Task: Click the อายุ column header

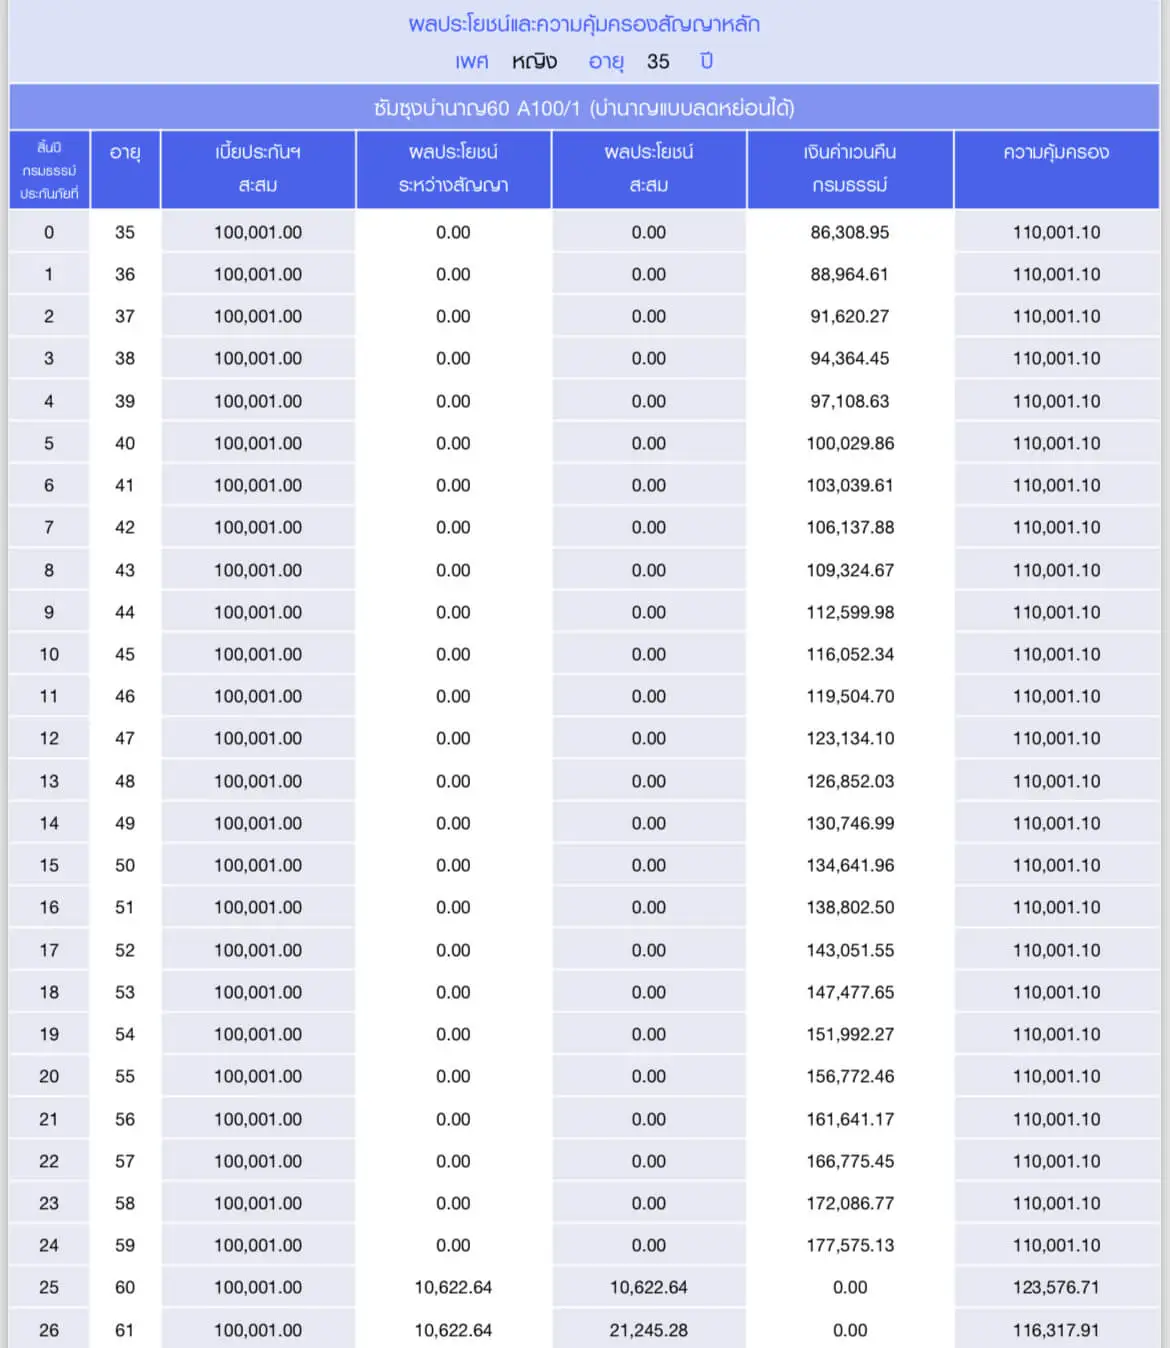Action: [125, 168]
